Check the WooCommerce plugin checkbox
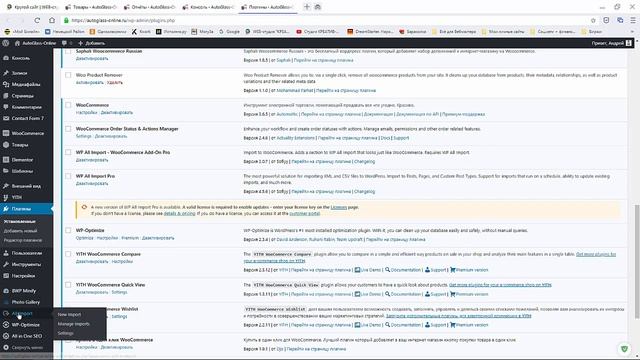Image resolution: width=640 pixels, height=360 pixels. tap(68, 105)
